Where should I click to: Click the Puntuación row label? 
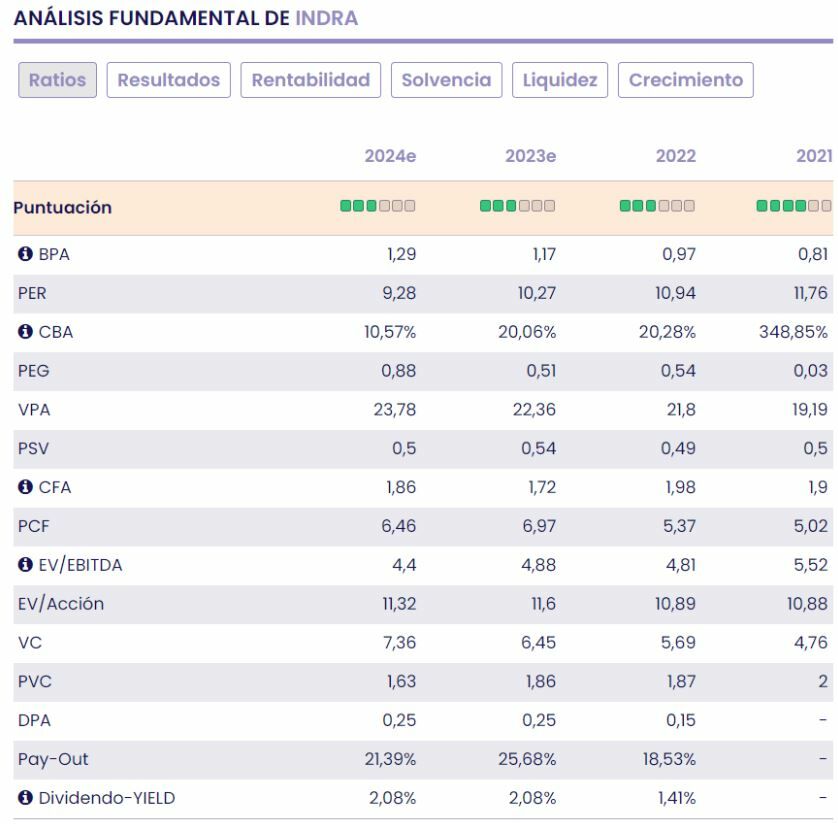pos(62,209)
